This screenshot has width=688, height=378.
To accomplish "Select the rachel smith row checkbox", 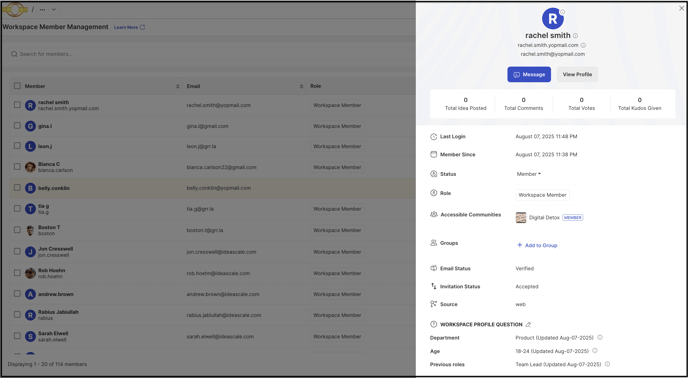I will click(x=17, y=105).
